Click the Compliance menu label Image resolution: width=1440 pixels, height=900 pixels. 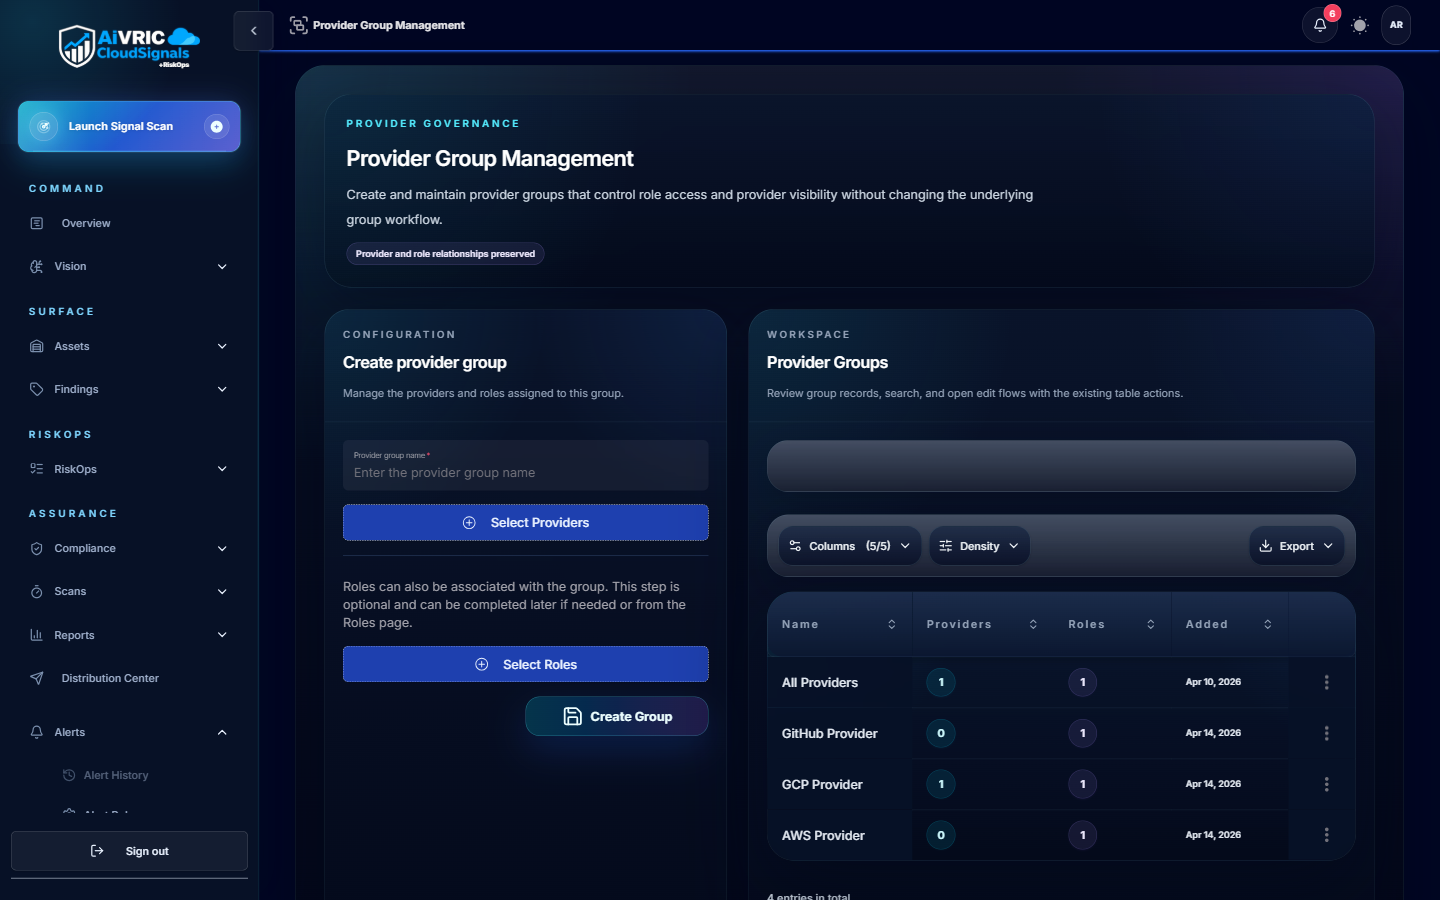tap(85, 548)
